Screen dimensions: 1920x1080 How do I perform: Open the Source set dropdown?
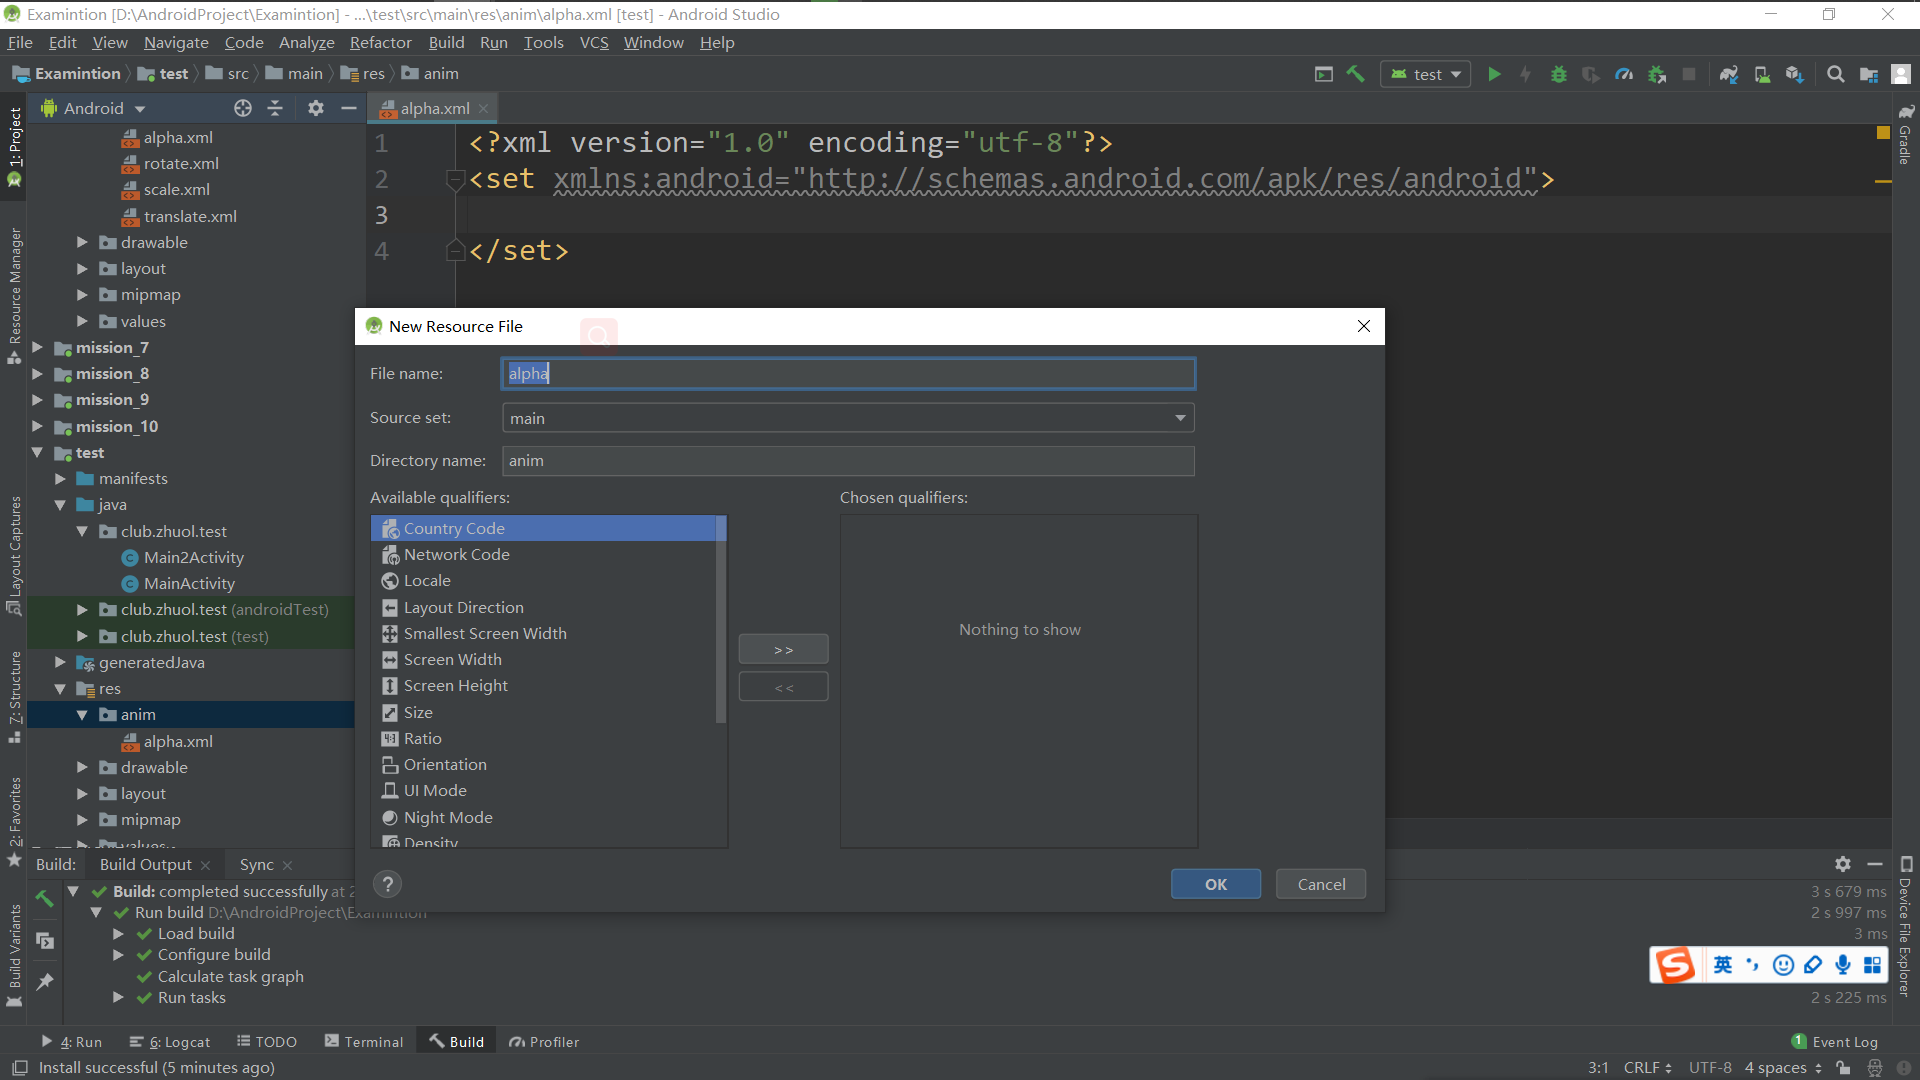point(1180,418)
